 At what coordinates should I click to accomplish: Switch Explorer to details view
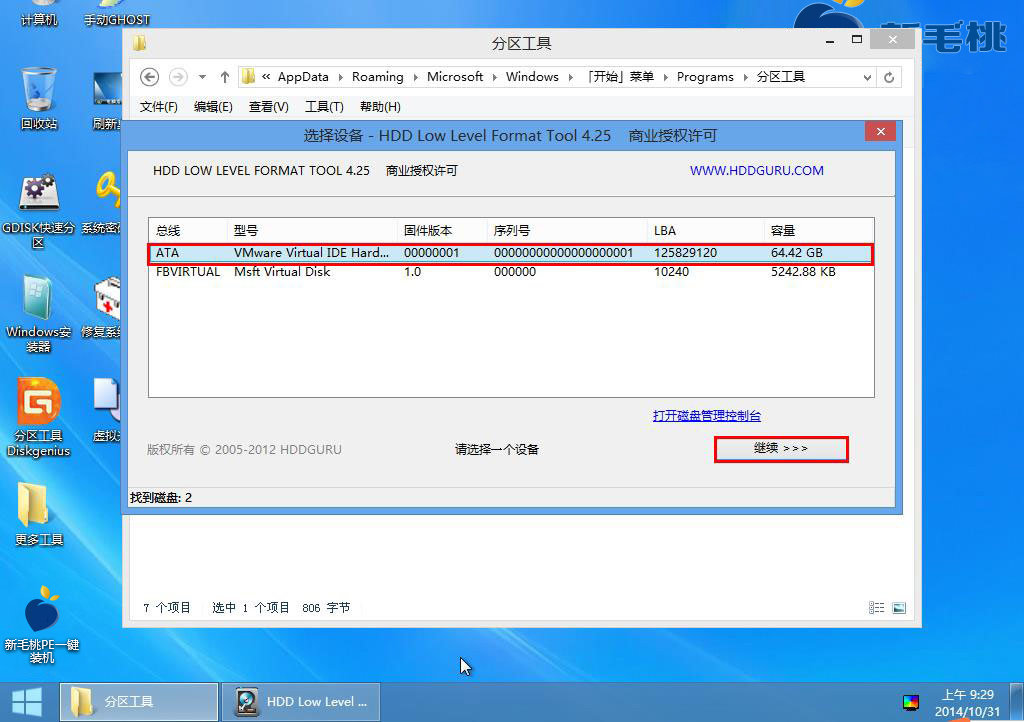tap(876, 608)
